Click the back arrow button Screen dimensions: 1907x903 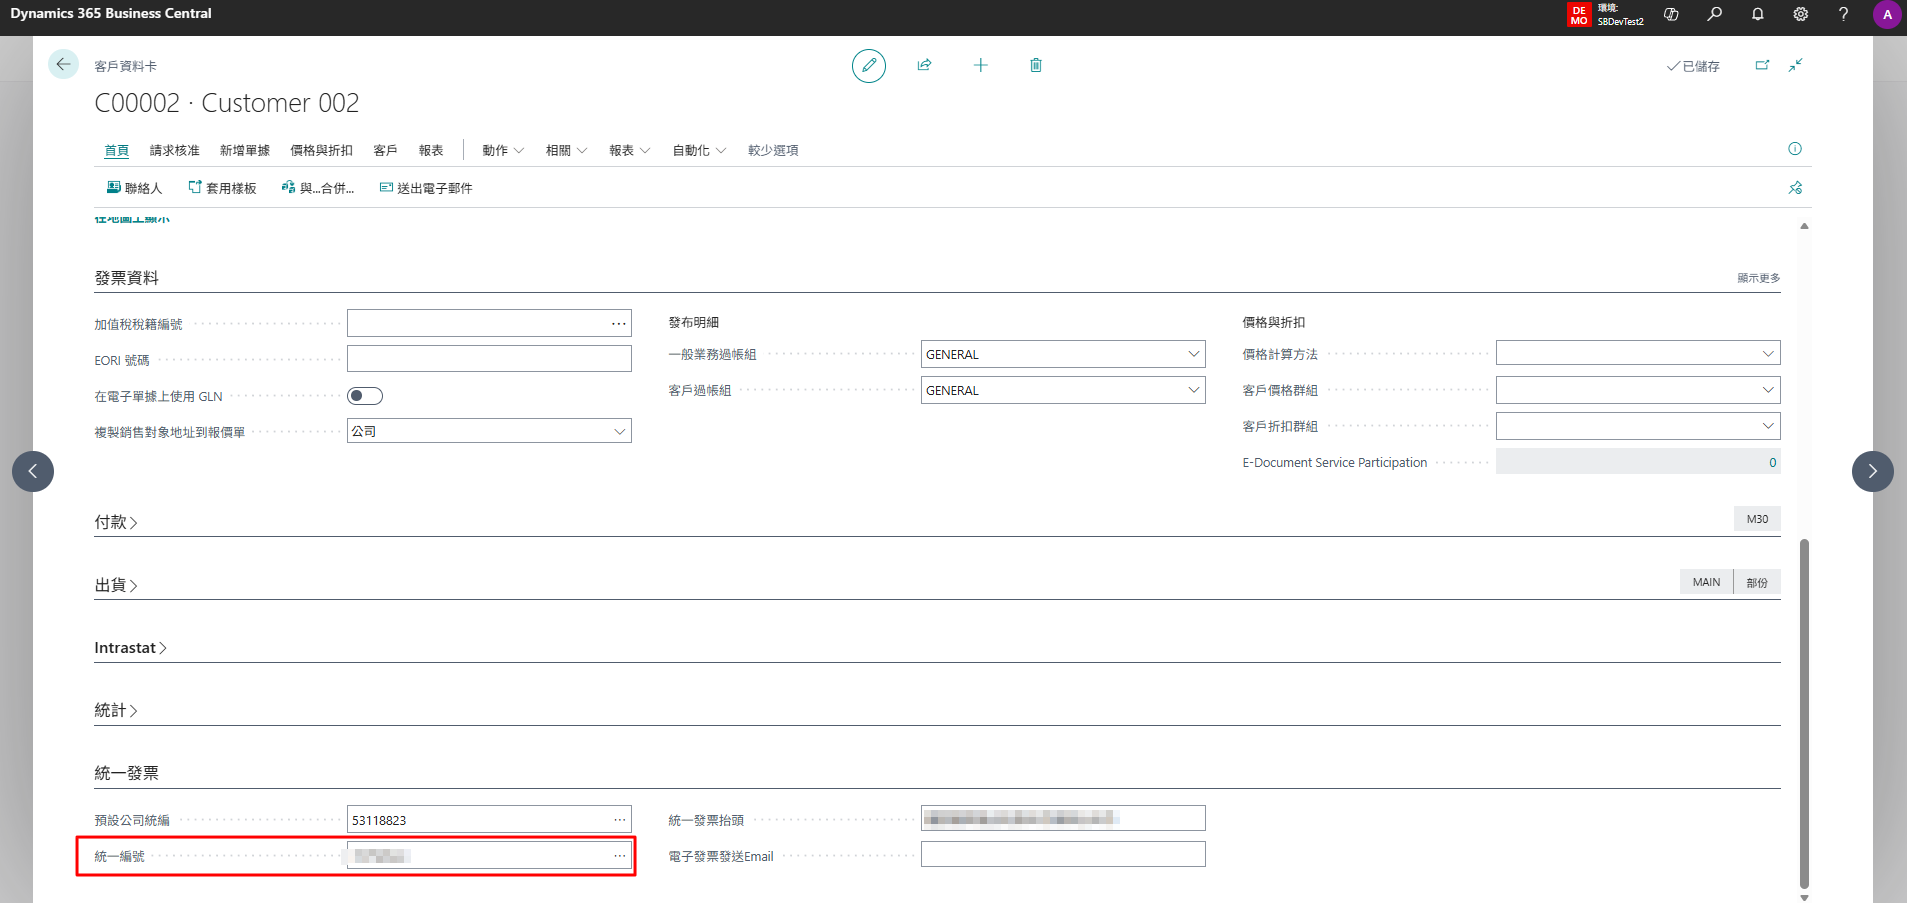63,64
